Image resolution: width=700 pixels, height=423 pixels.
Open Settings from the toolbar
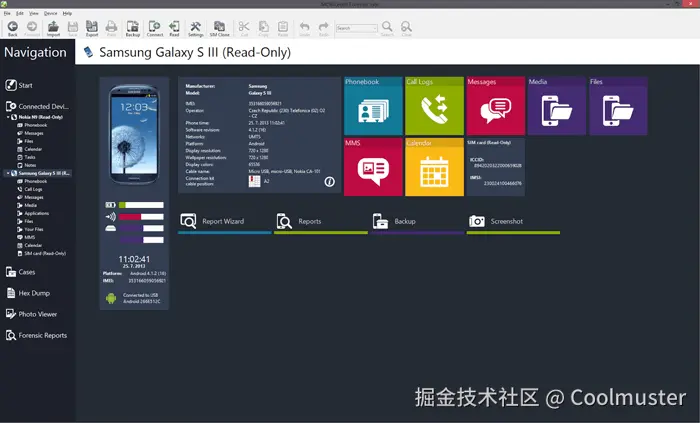[196, 29]
